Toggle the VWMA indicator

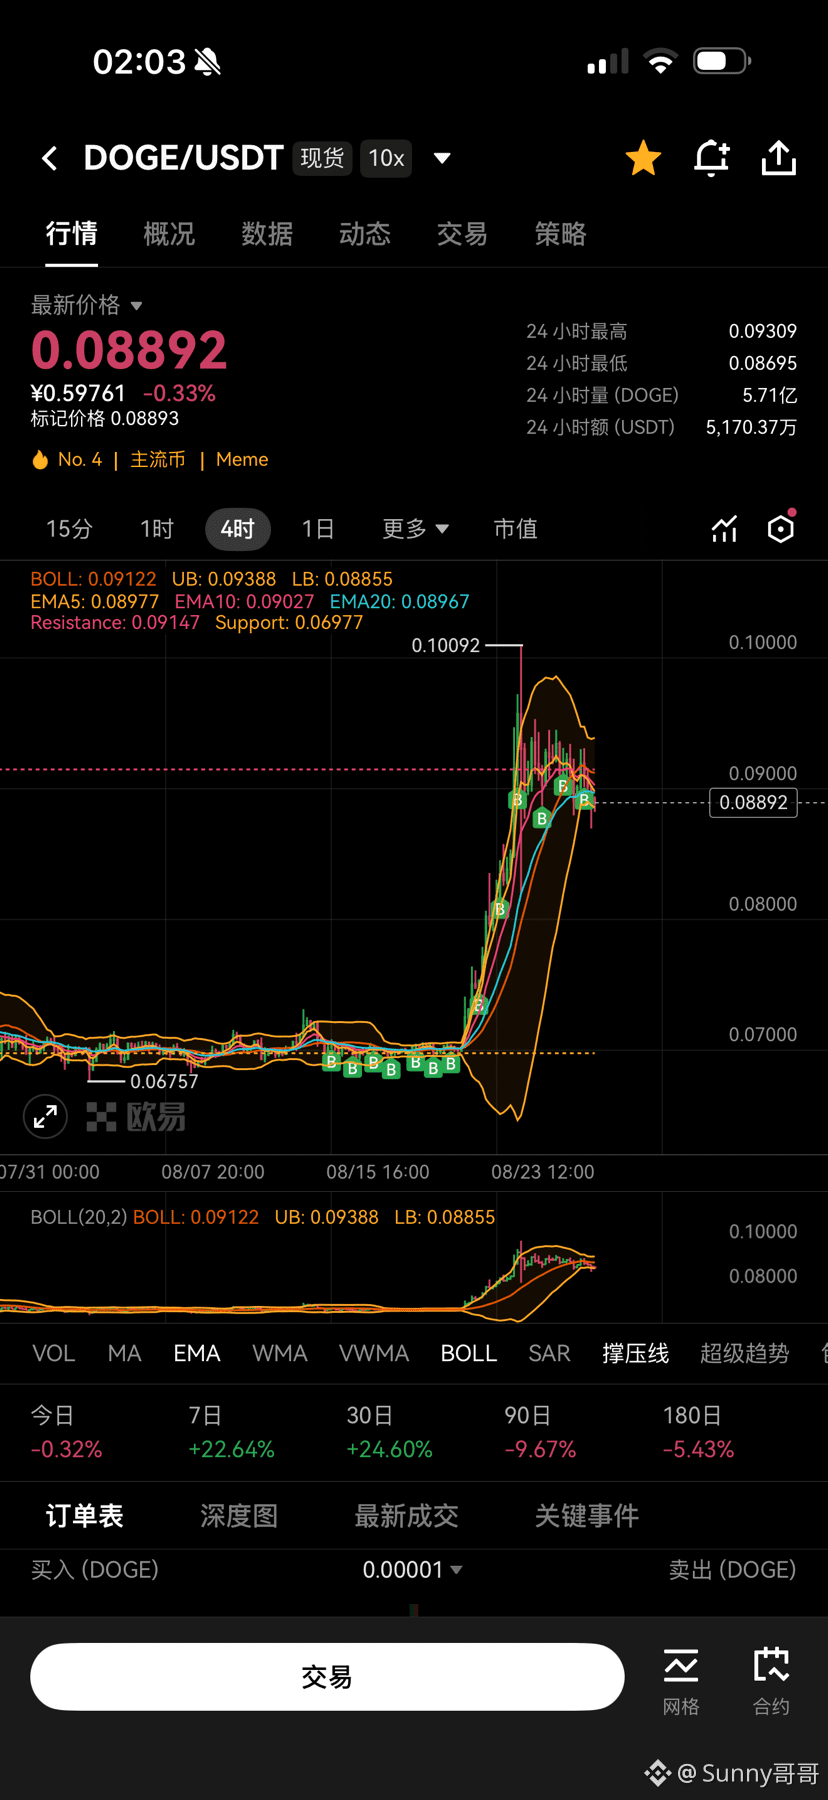pos(374,1354)
